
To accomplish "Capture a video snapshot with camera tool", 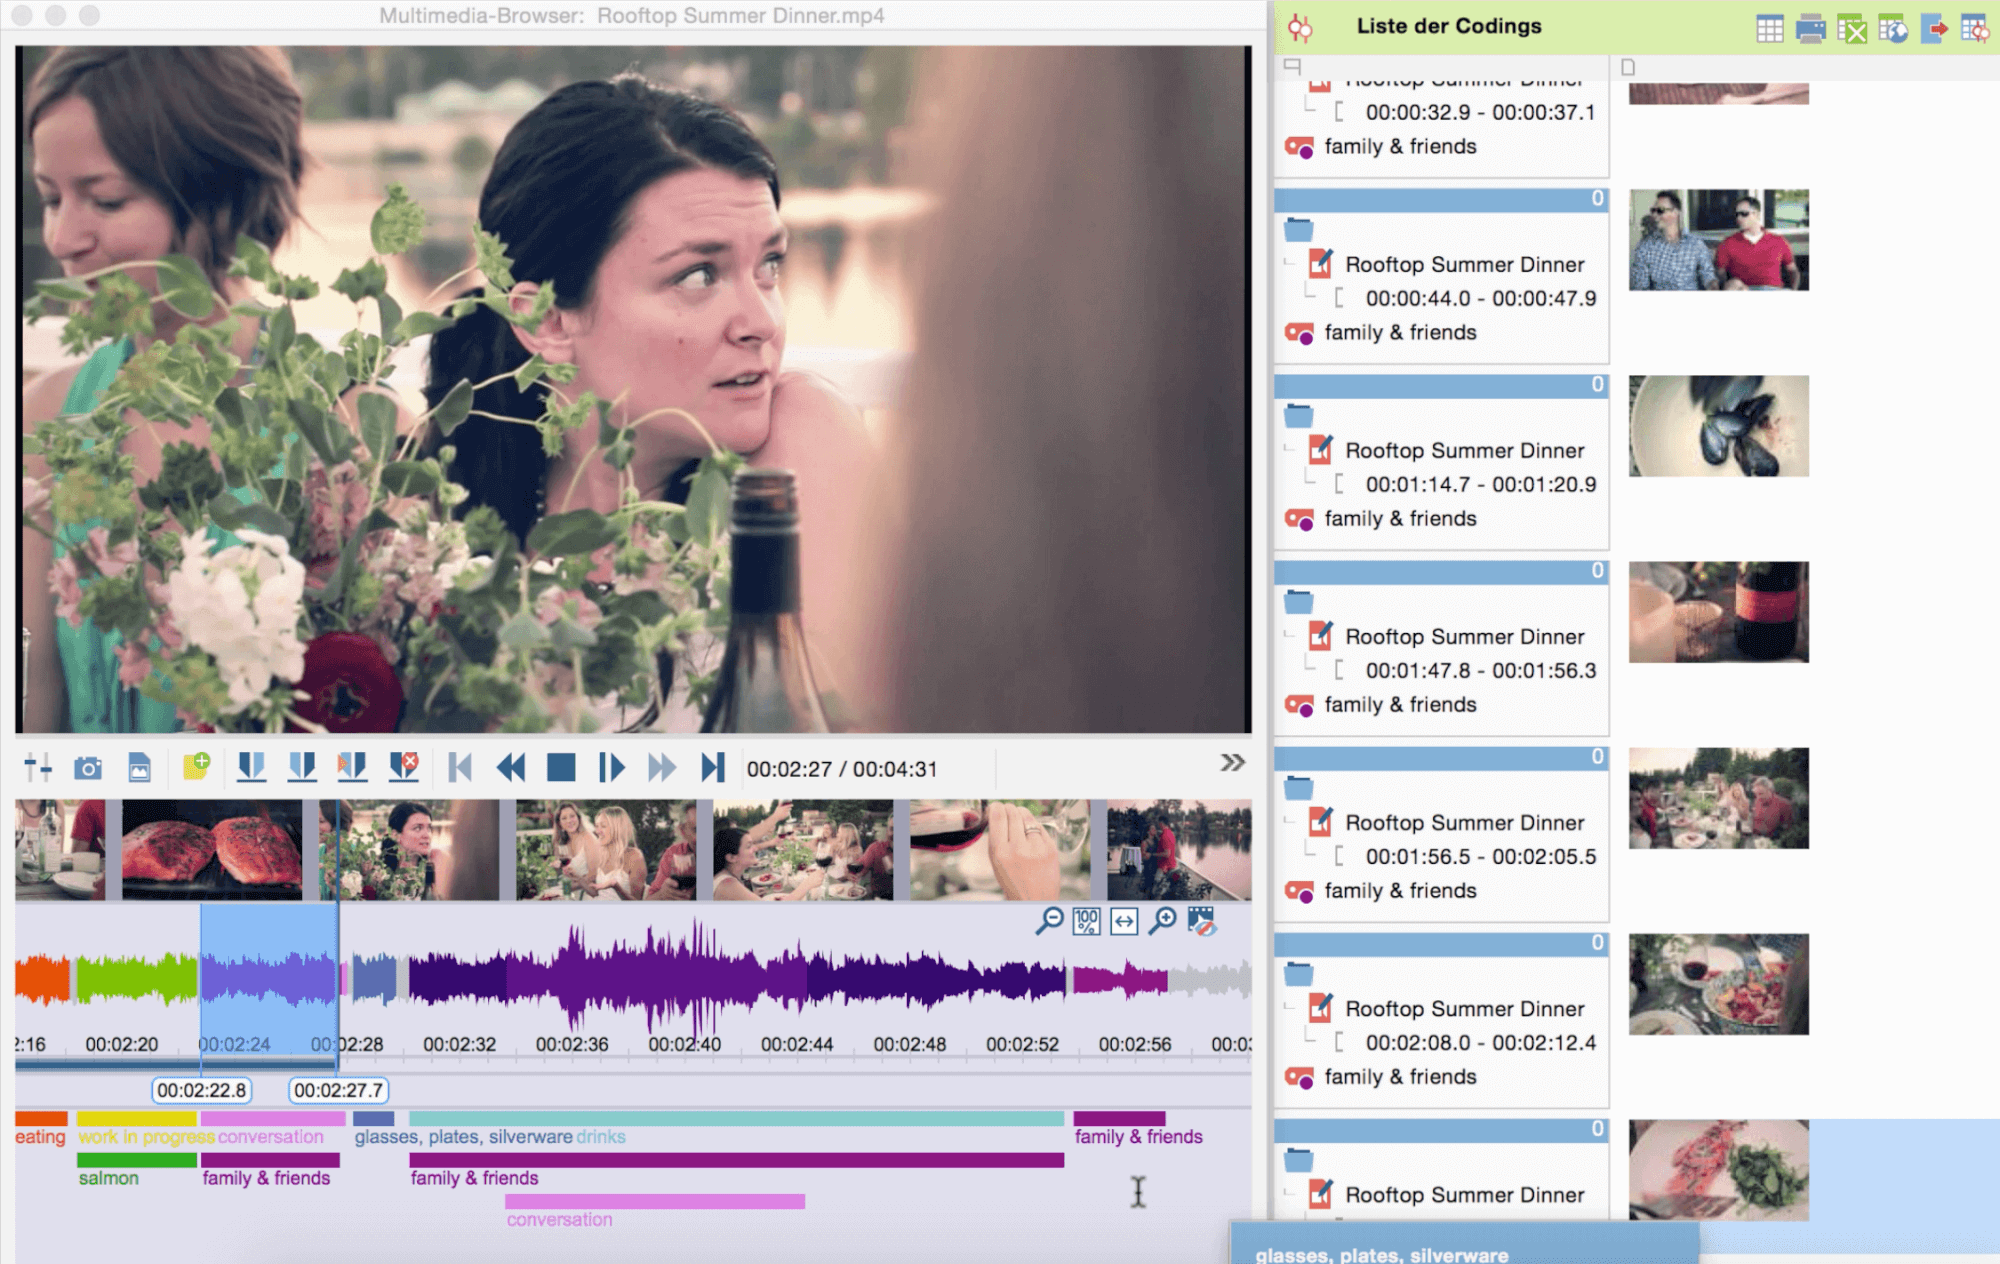I will click(90, 768).
